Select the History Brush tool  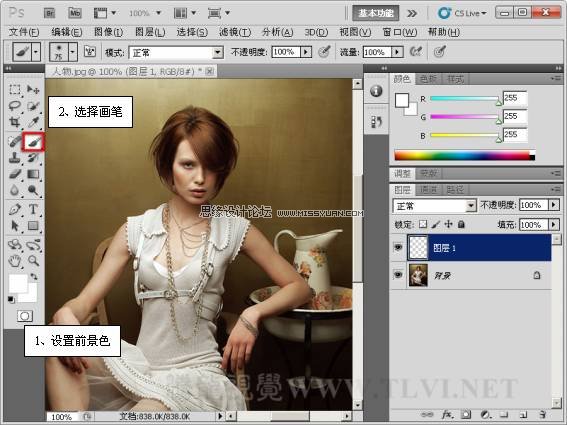coord(33,158)
